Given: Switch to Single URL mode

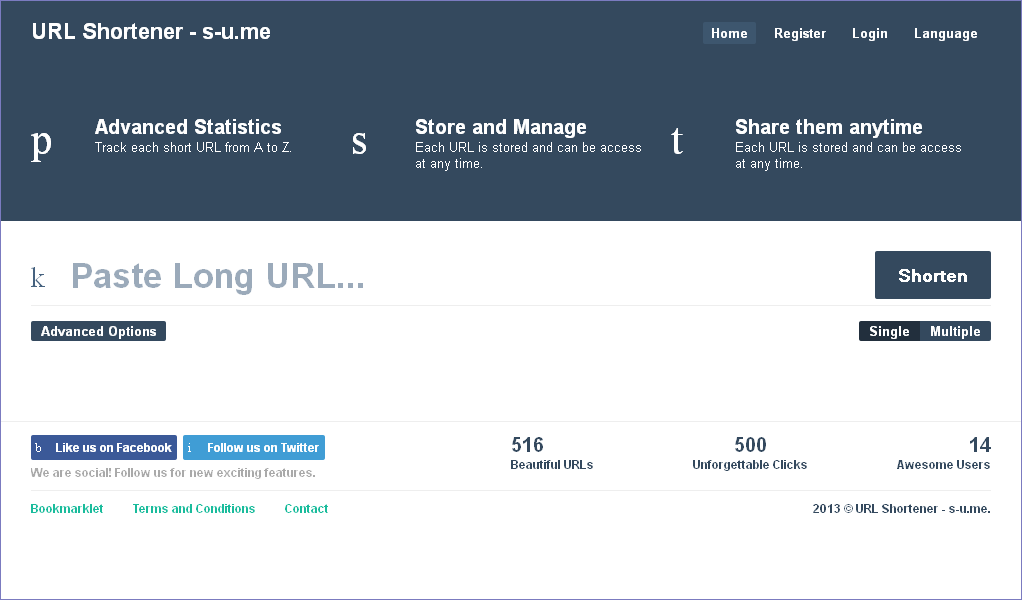Looking at the screenshot, I should click(x=889, y=331).
